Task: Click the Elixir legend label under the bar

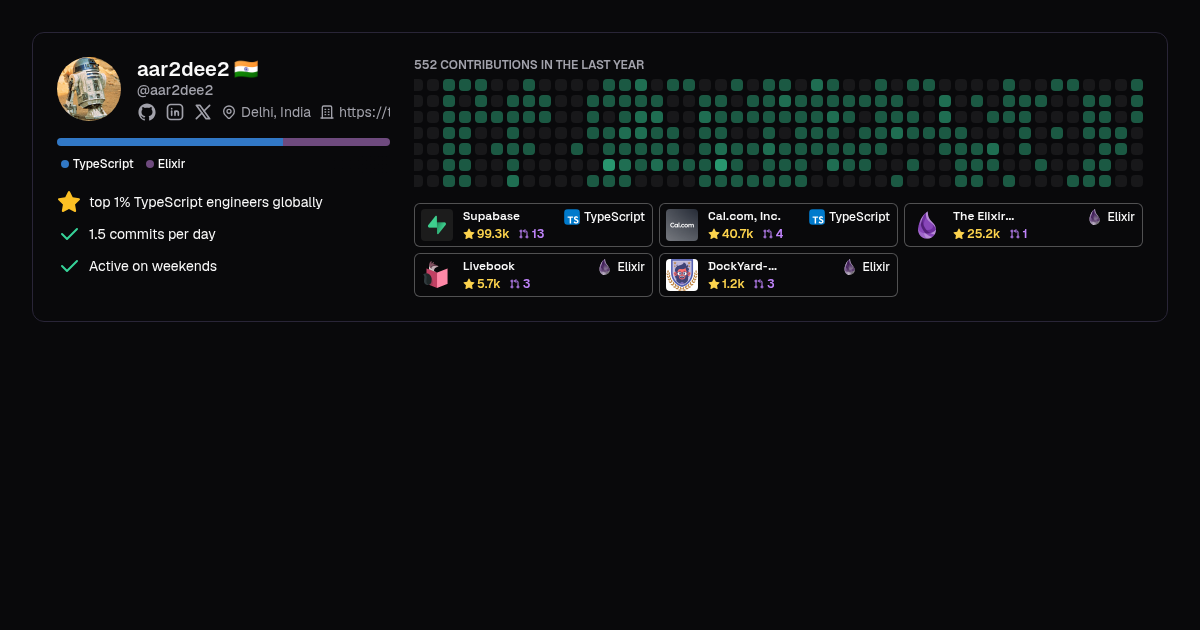Action: (171, 164)
